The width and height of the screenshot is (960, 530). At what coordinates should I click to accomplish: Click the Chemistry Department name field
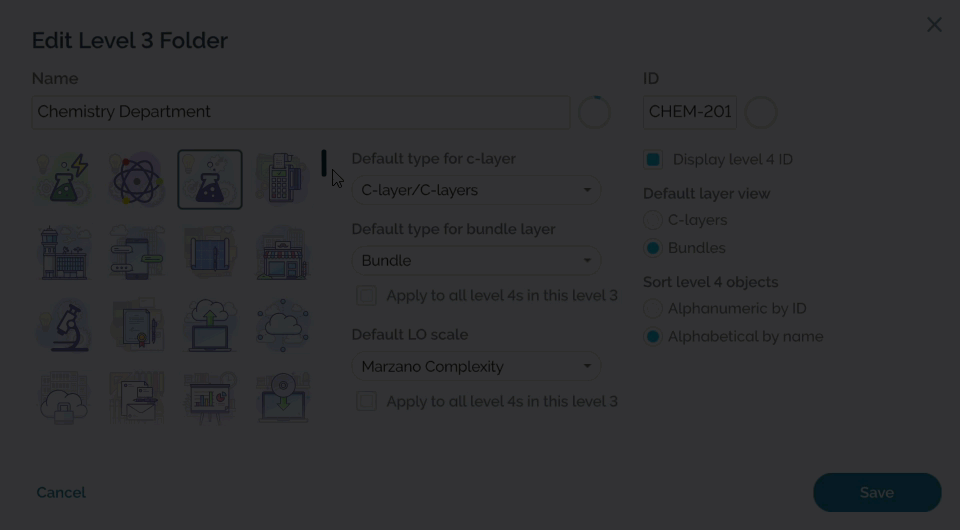point(300,112)
